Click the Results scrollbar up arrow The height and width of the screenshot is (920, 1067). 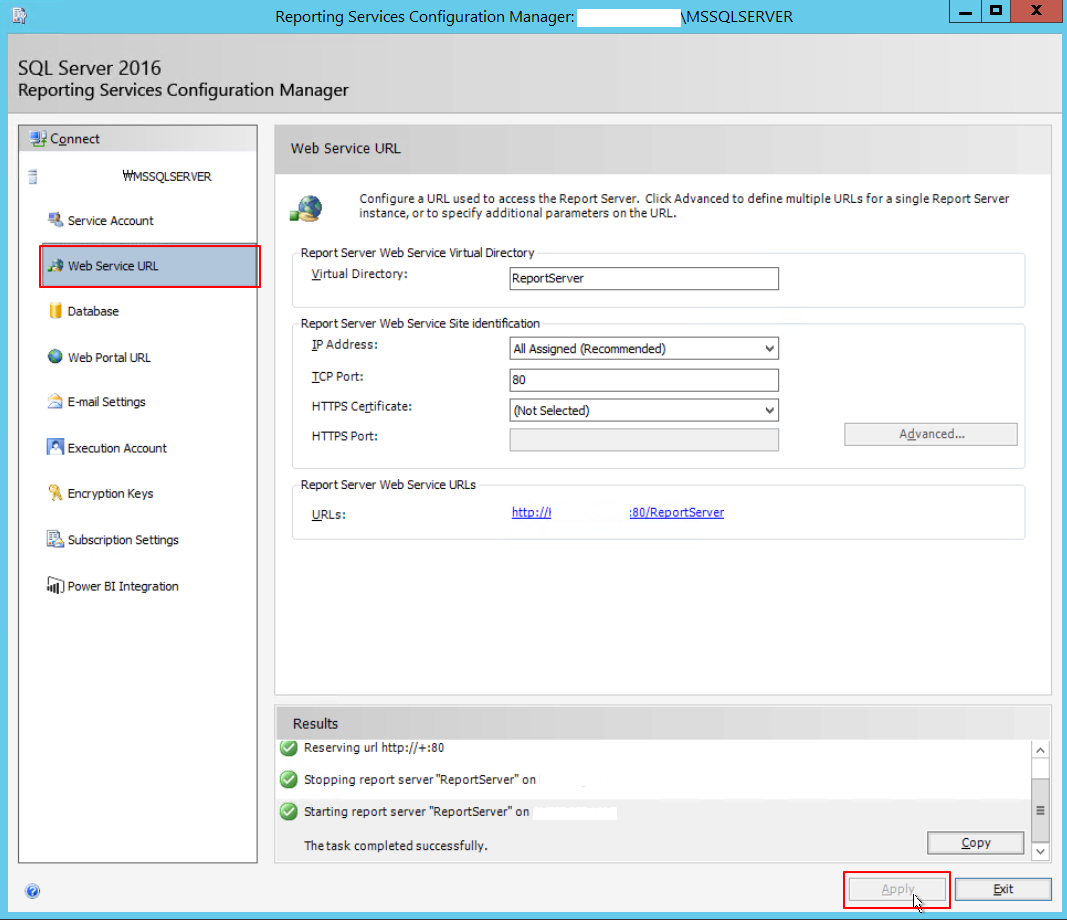pyautogui.click(x=1040, y=750)
